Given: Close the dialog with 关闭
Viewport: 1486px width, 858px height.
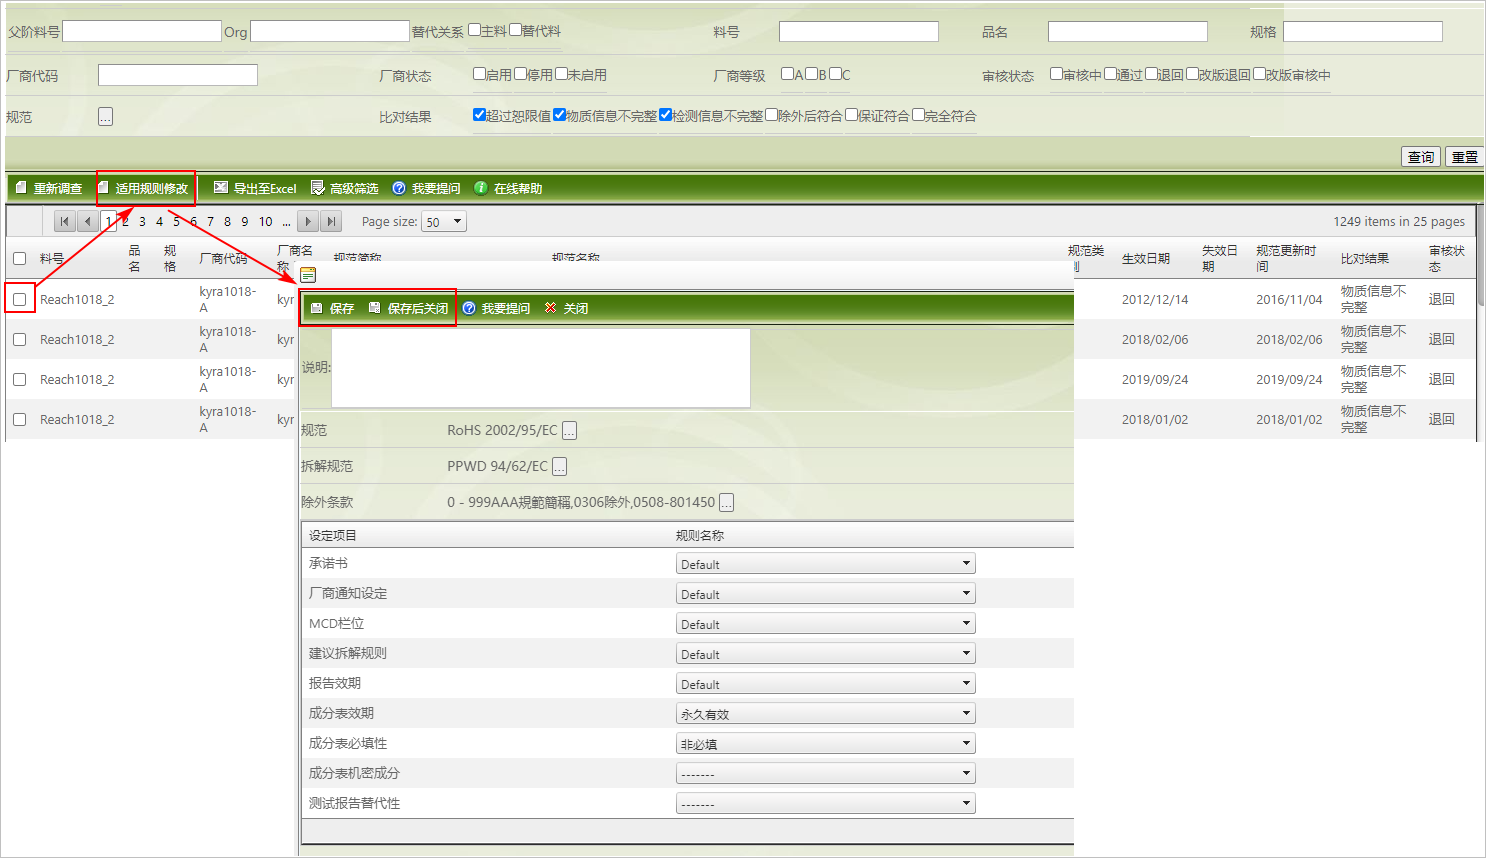Looking at the screenshot, I should point(566,308).
